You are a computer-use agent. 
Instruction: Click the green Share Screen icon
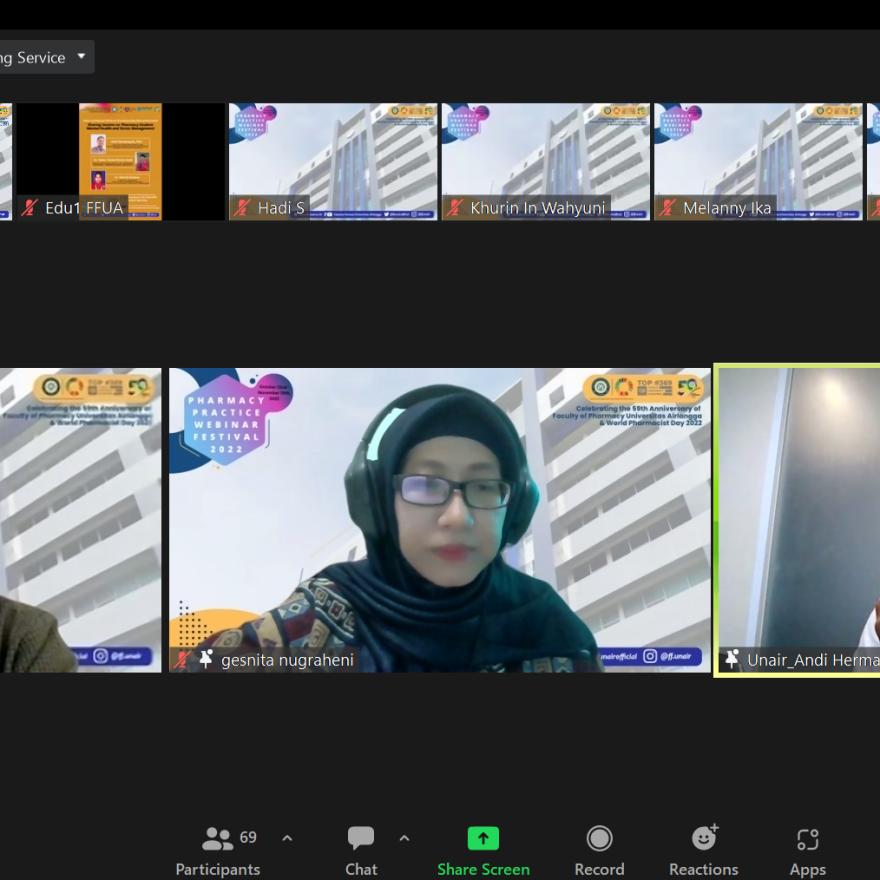483,838
